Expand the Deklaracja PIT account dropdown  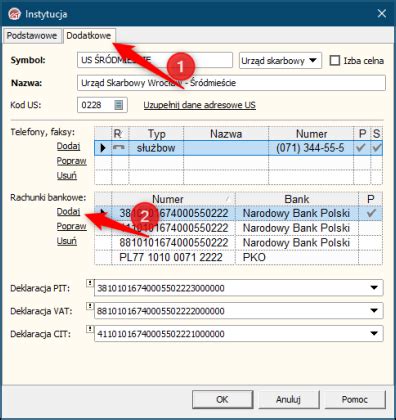[x=374, y=288]
